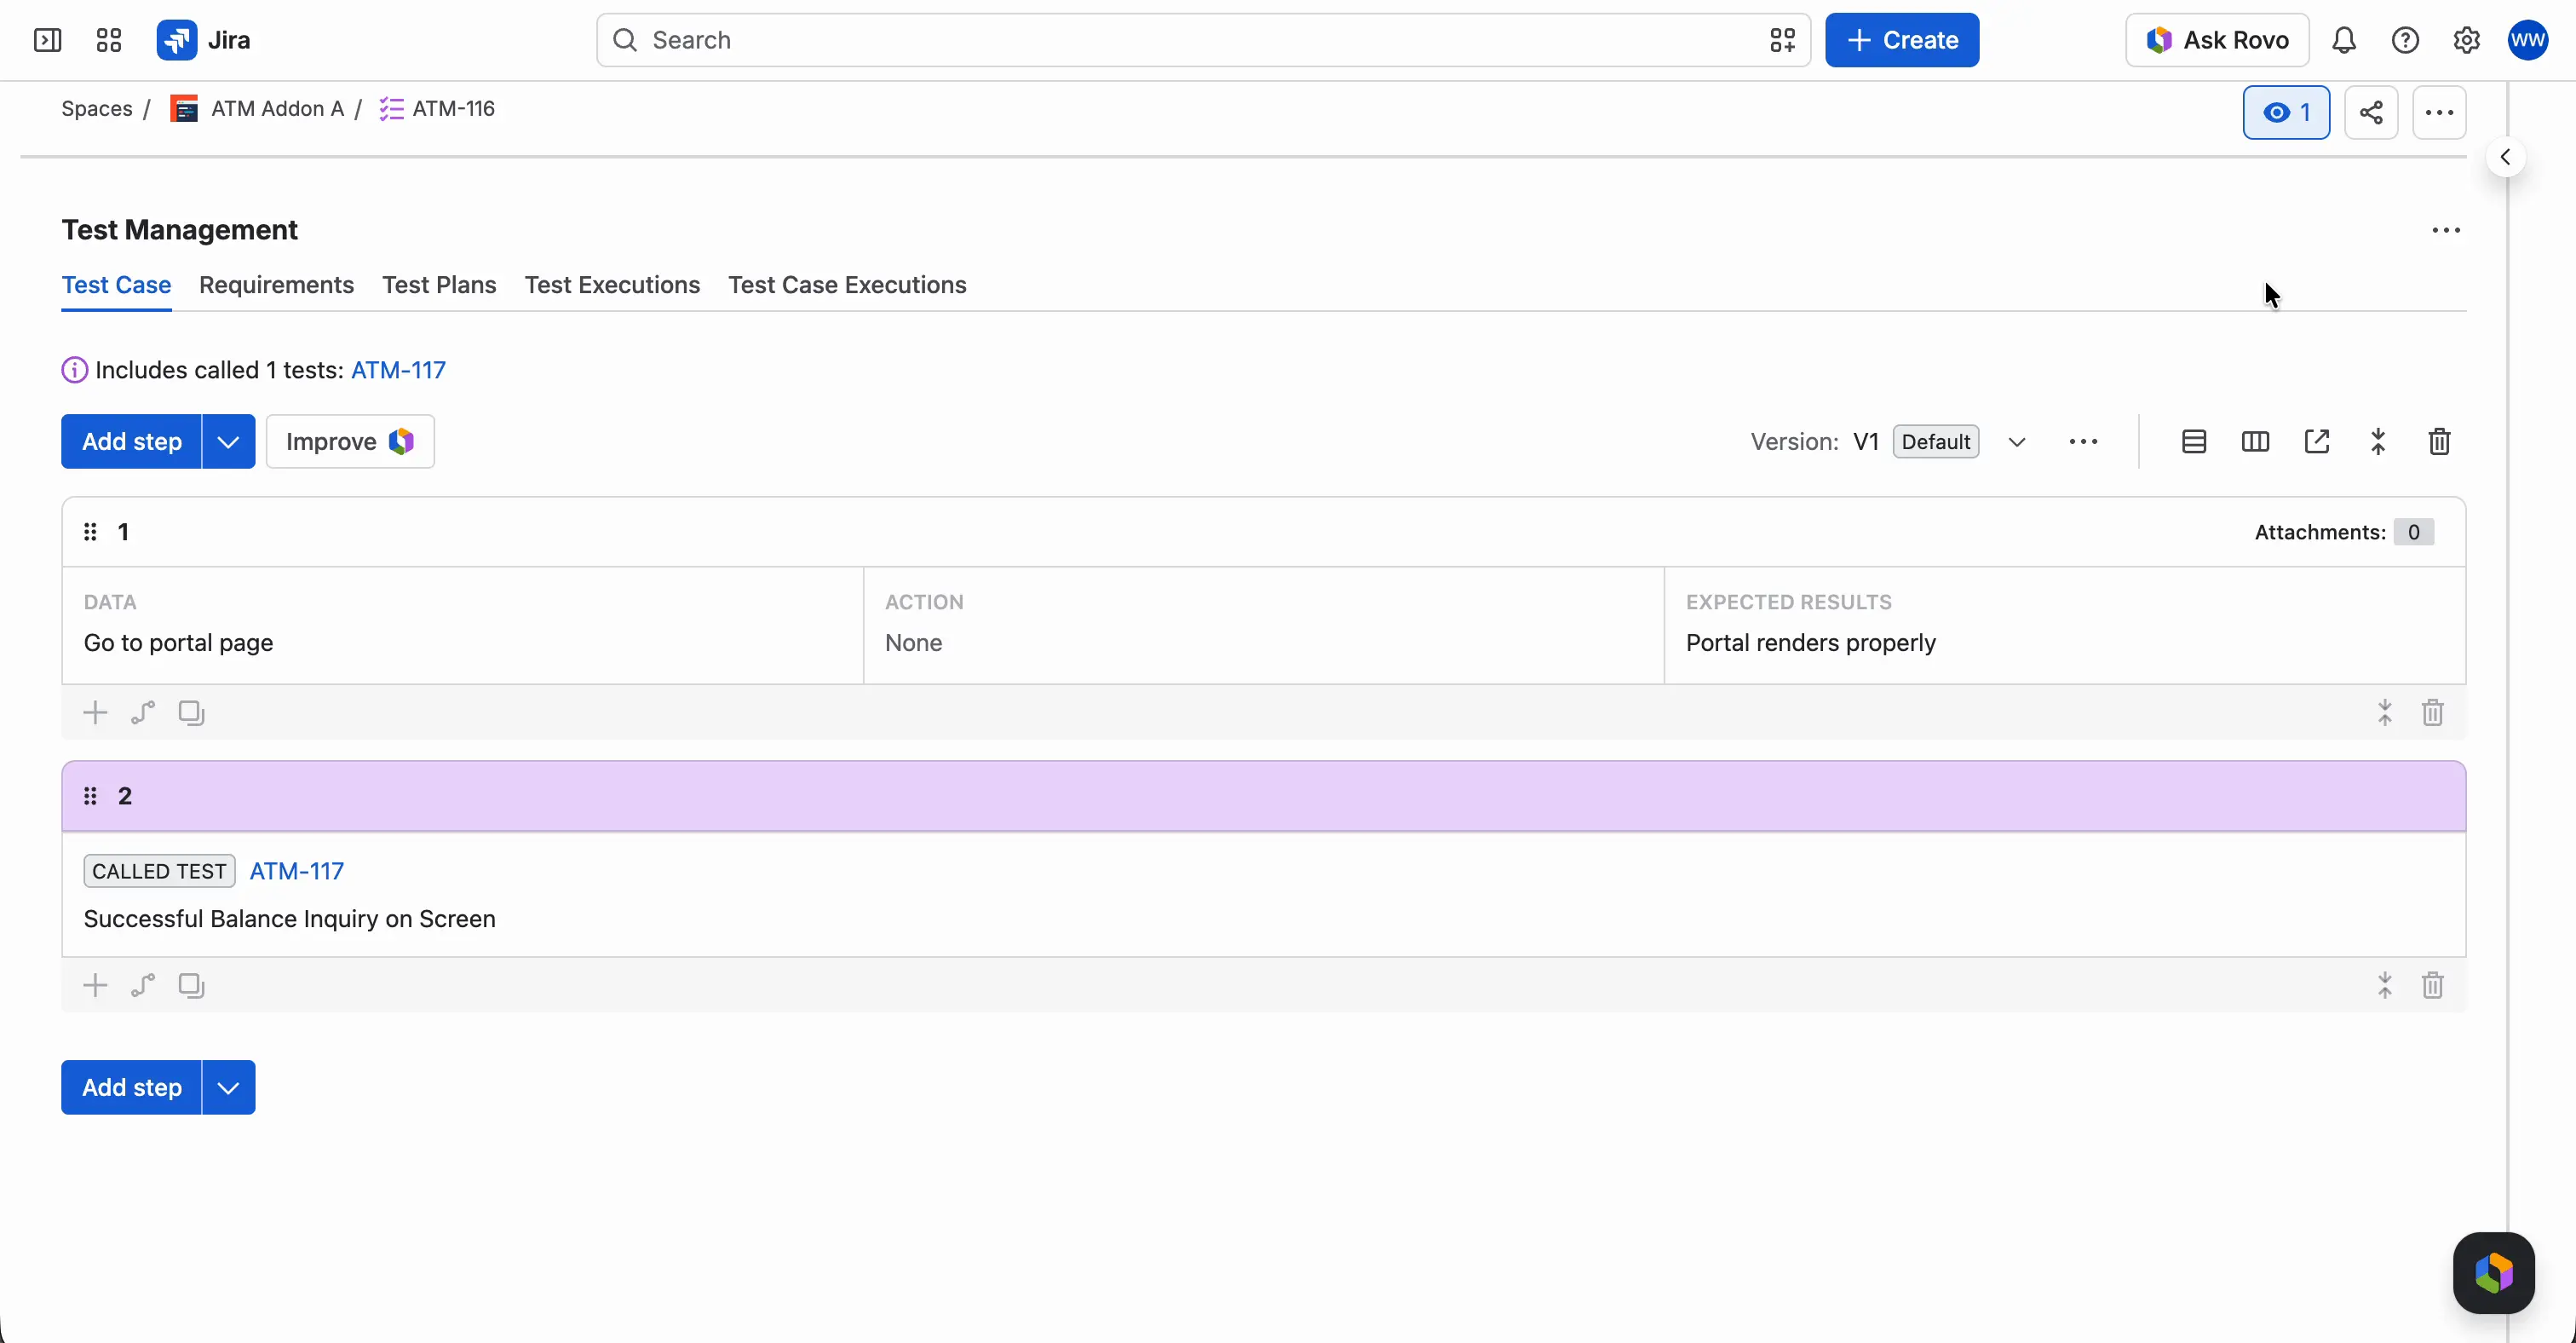Viewport: 2576px width, 1343px height.
Task: Open test steps in new window icon
Action: [2317, 441]
